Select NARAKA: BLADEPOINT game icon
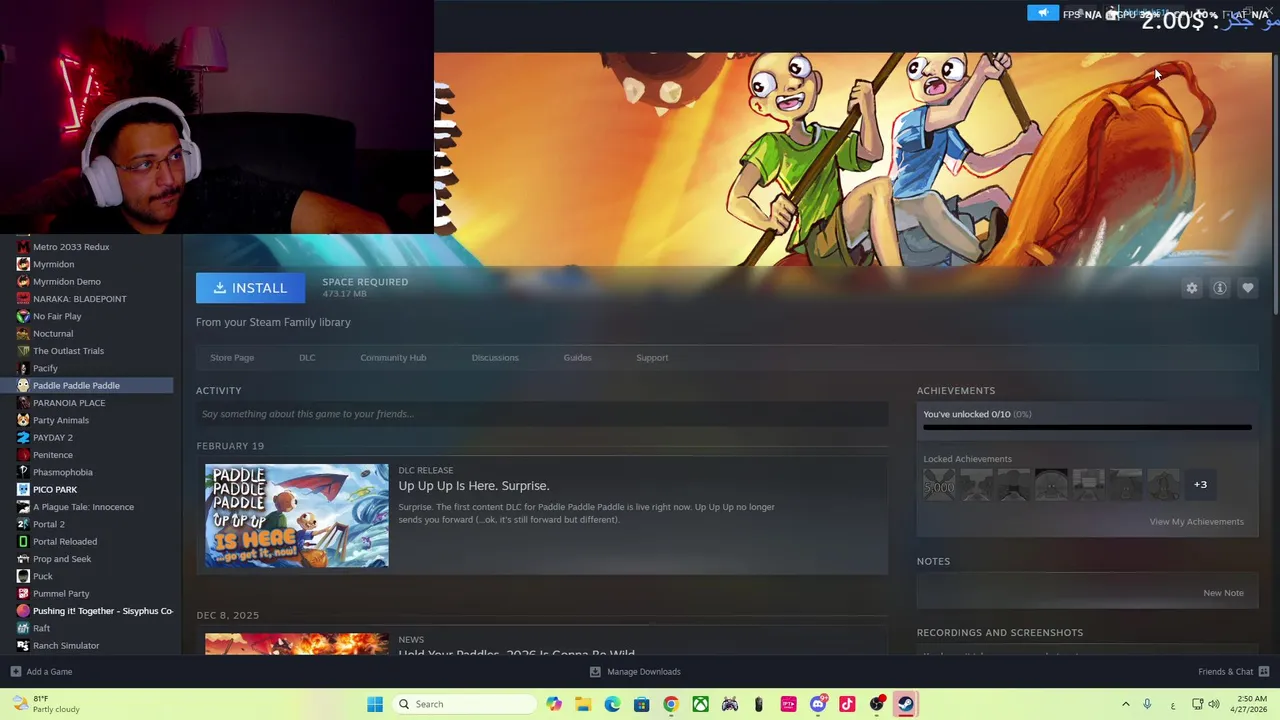Image resolution: width=1280 pixels, height=720 pixels. 23,299
